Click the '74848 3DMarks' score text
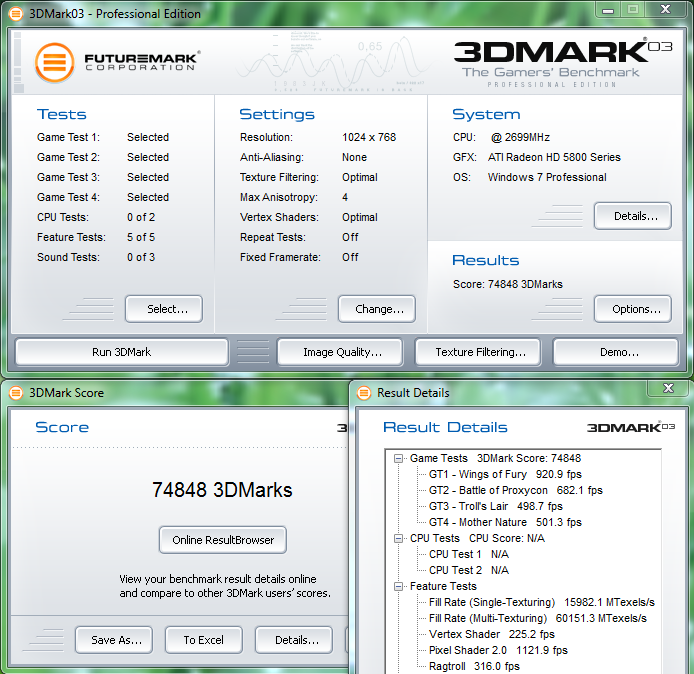 tap(222, 490)
